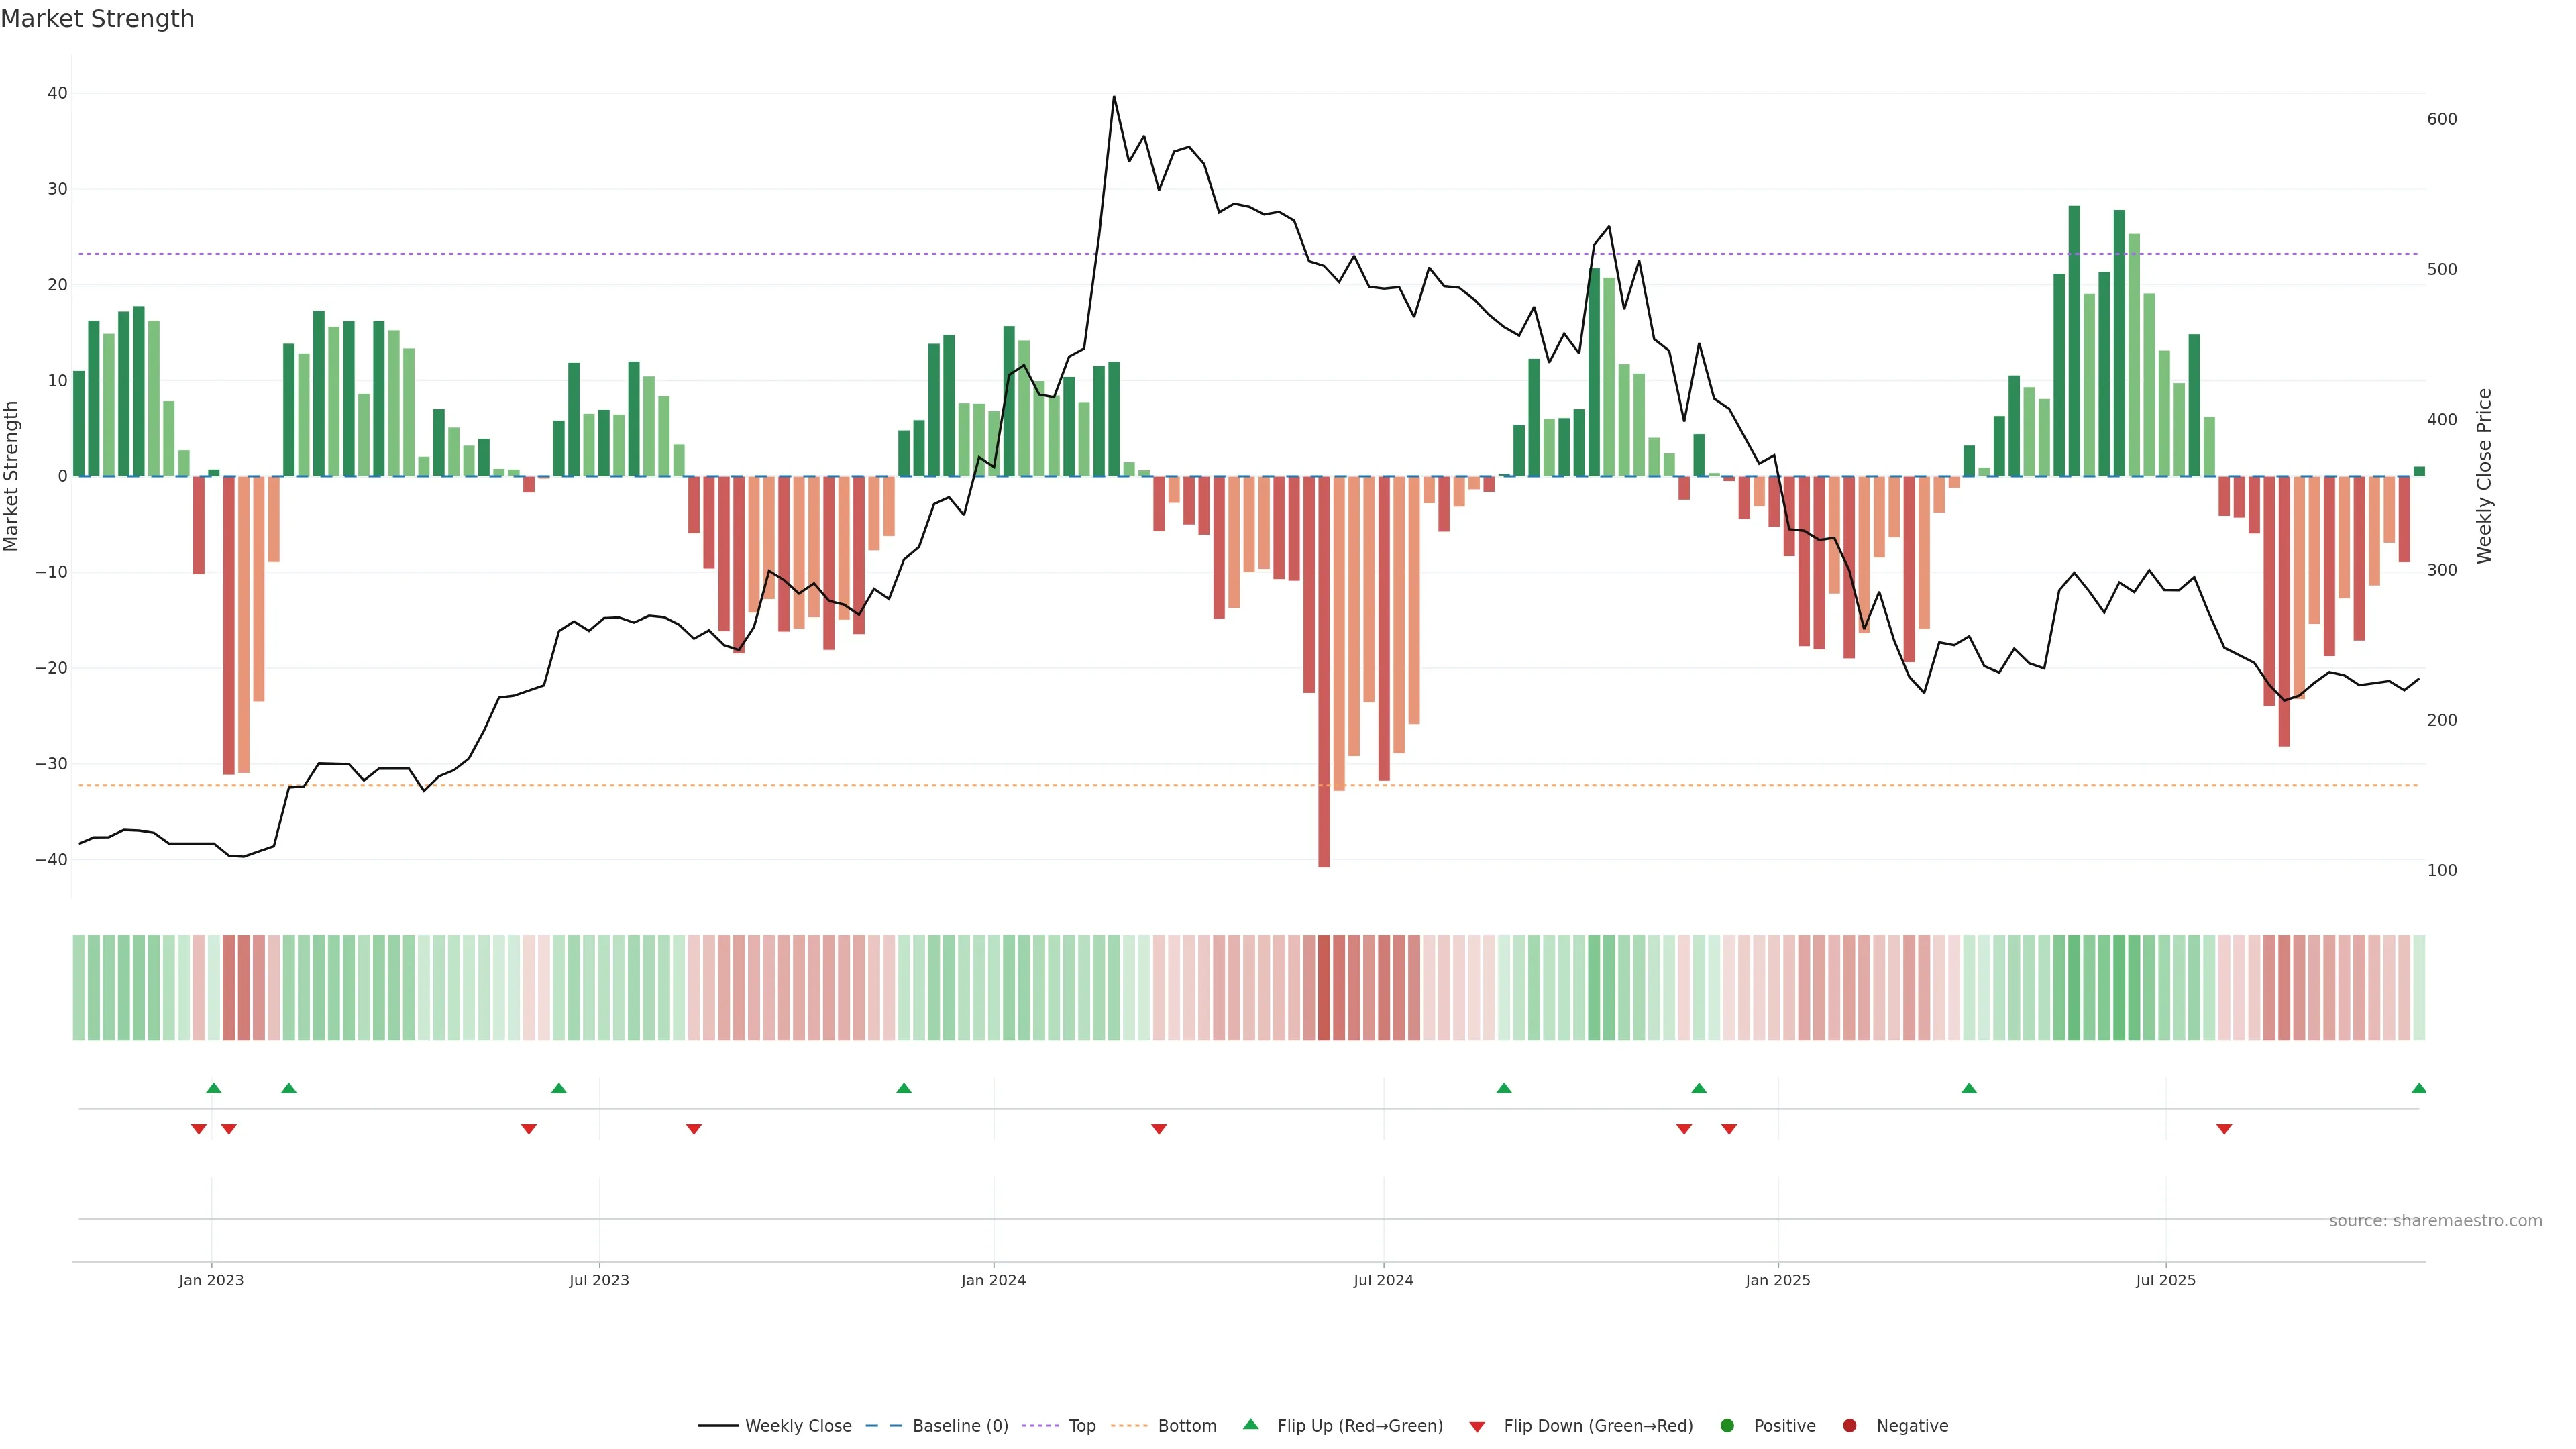Click the Market Strength chart title
The width and height of the screenshot is (2576, 1449).
pyautogui.click(x=97, y=19)
